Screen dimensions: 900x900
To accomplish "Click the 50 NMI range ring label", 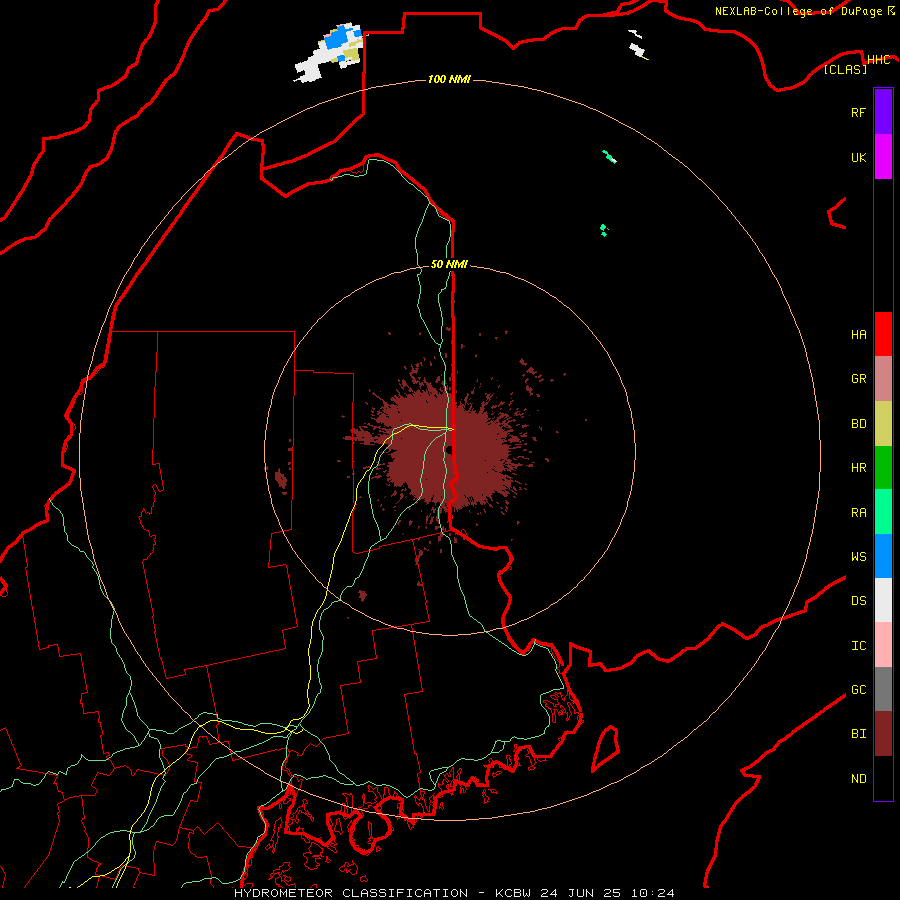I will pos(449,264).
